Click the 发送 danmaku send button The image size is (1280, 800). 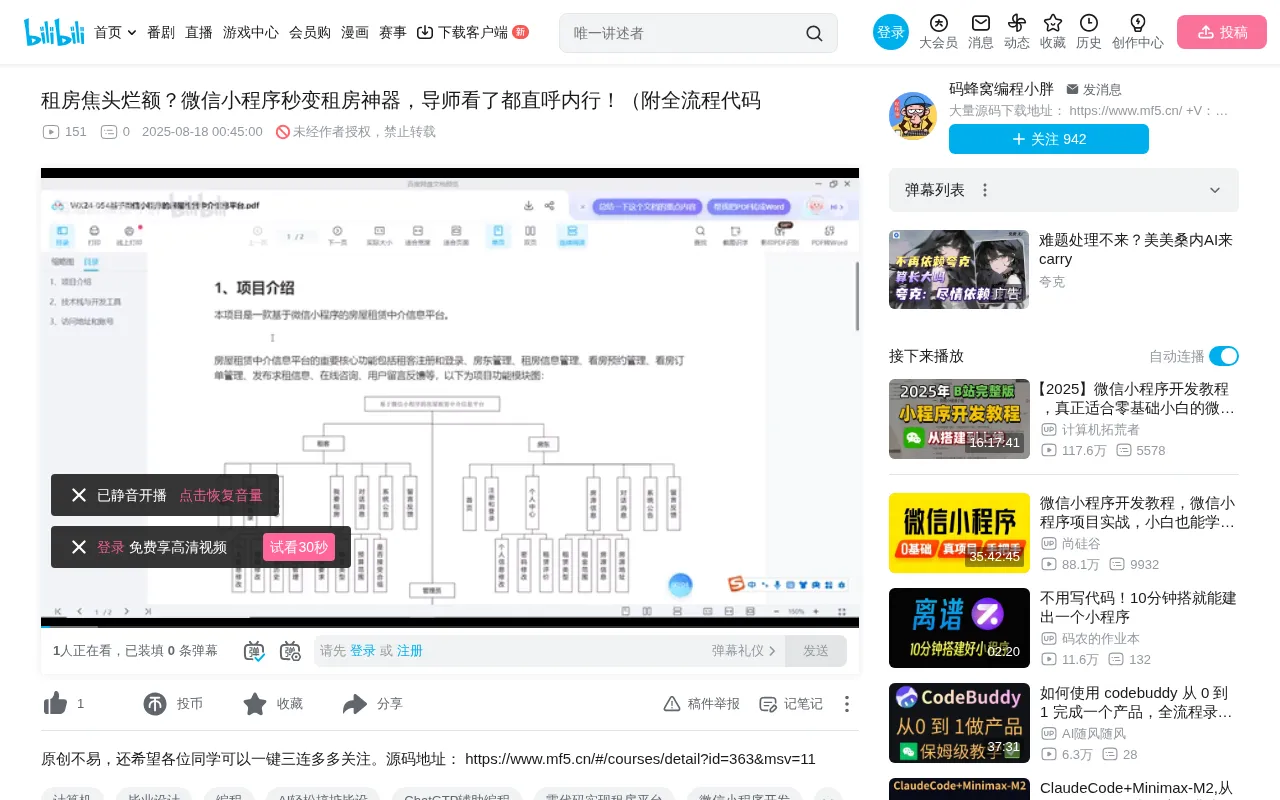click(x=816, y=651)
